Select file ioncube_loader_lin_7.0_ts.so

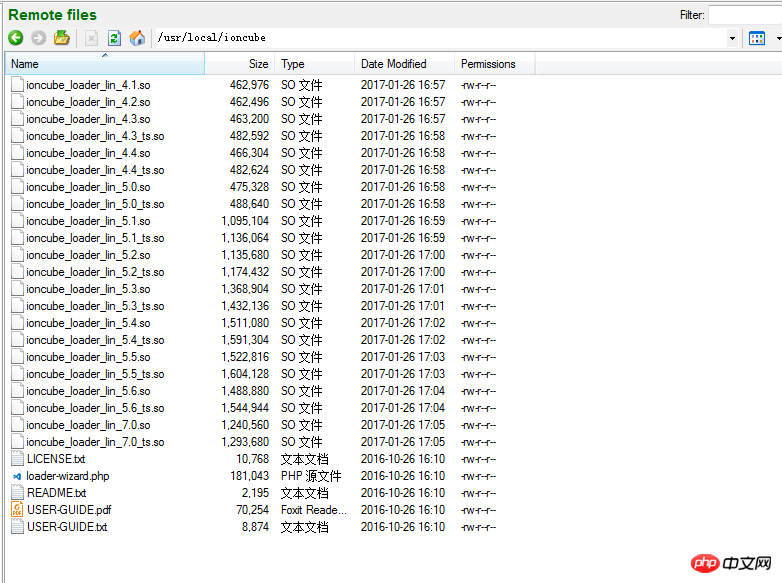(x=95, y=442)
